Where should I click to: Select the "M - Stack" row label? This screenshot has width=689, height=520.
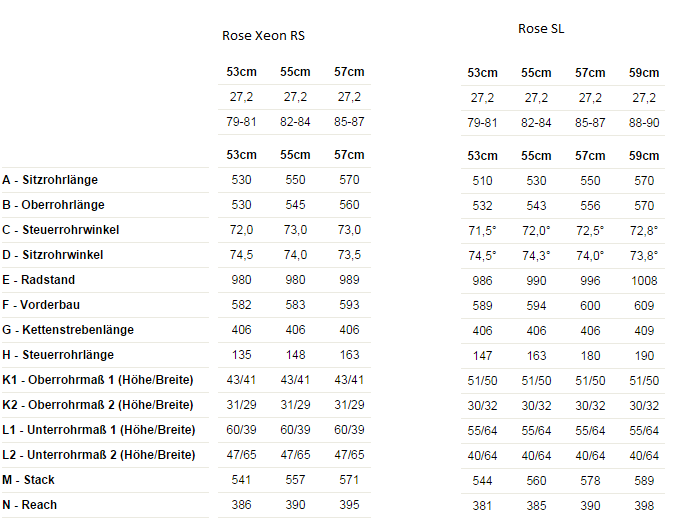[29, 480]
